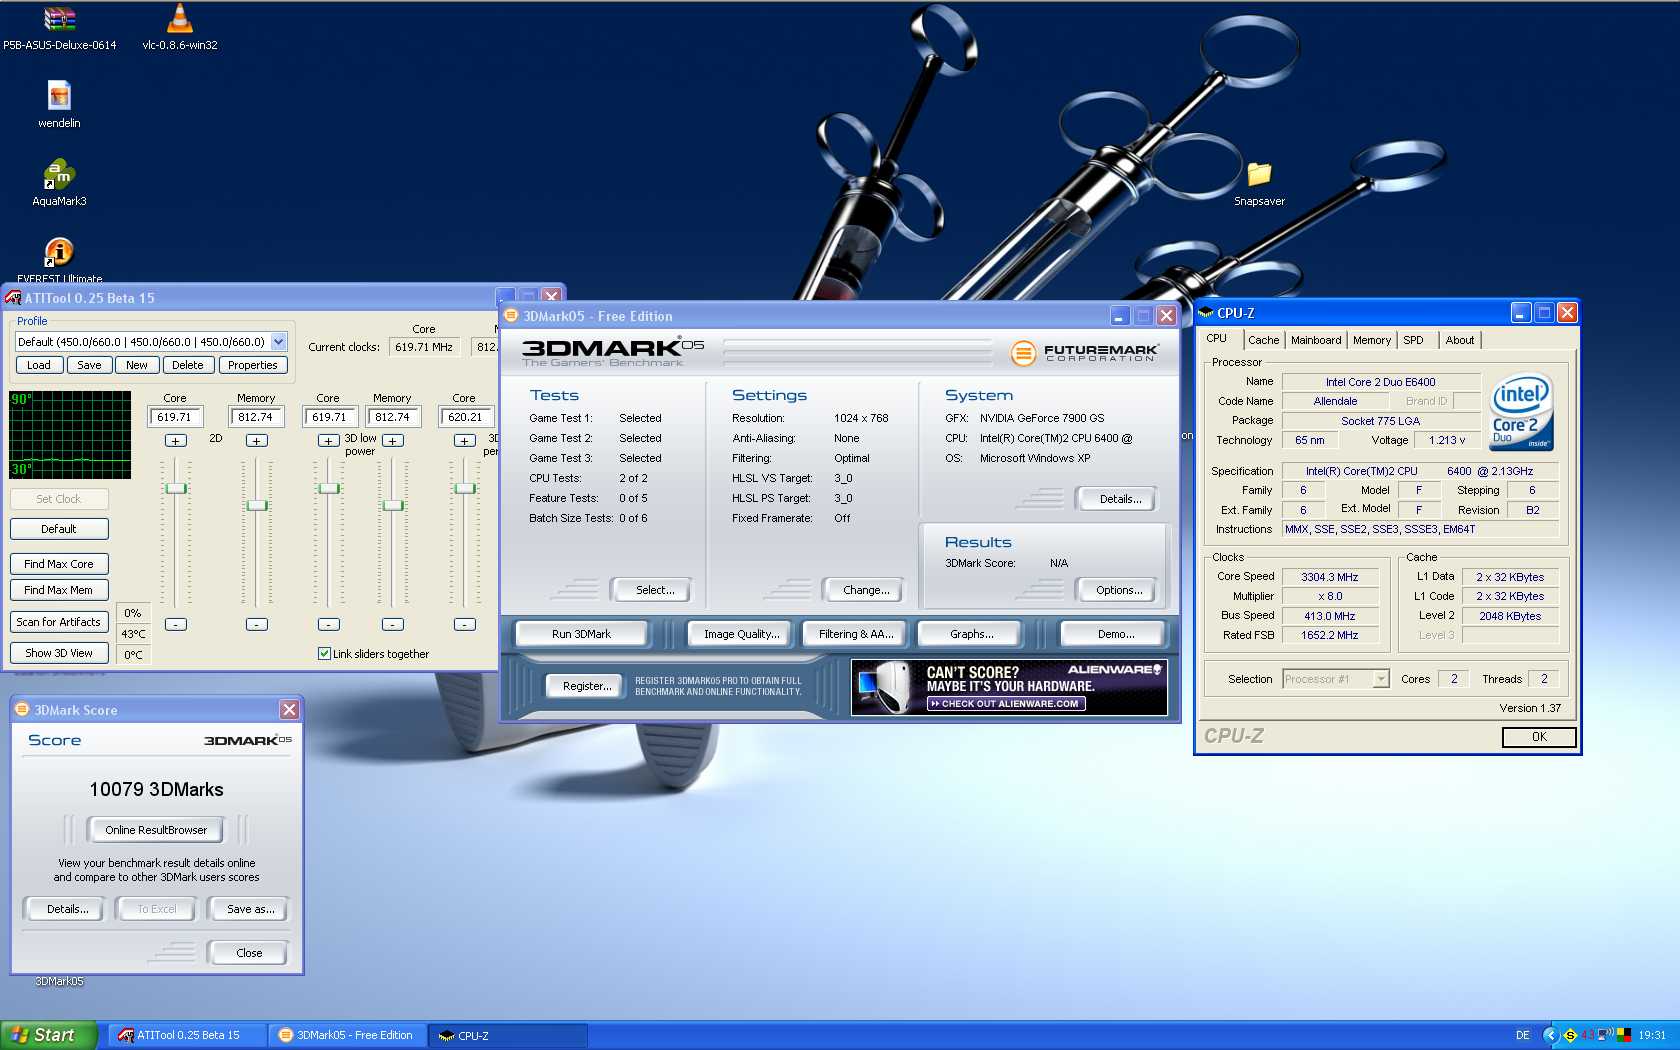Screen dimensions: 1680x1050
Task: Click the CPU-Z title bar icon
Action: coord(1206,313)
